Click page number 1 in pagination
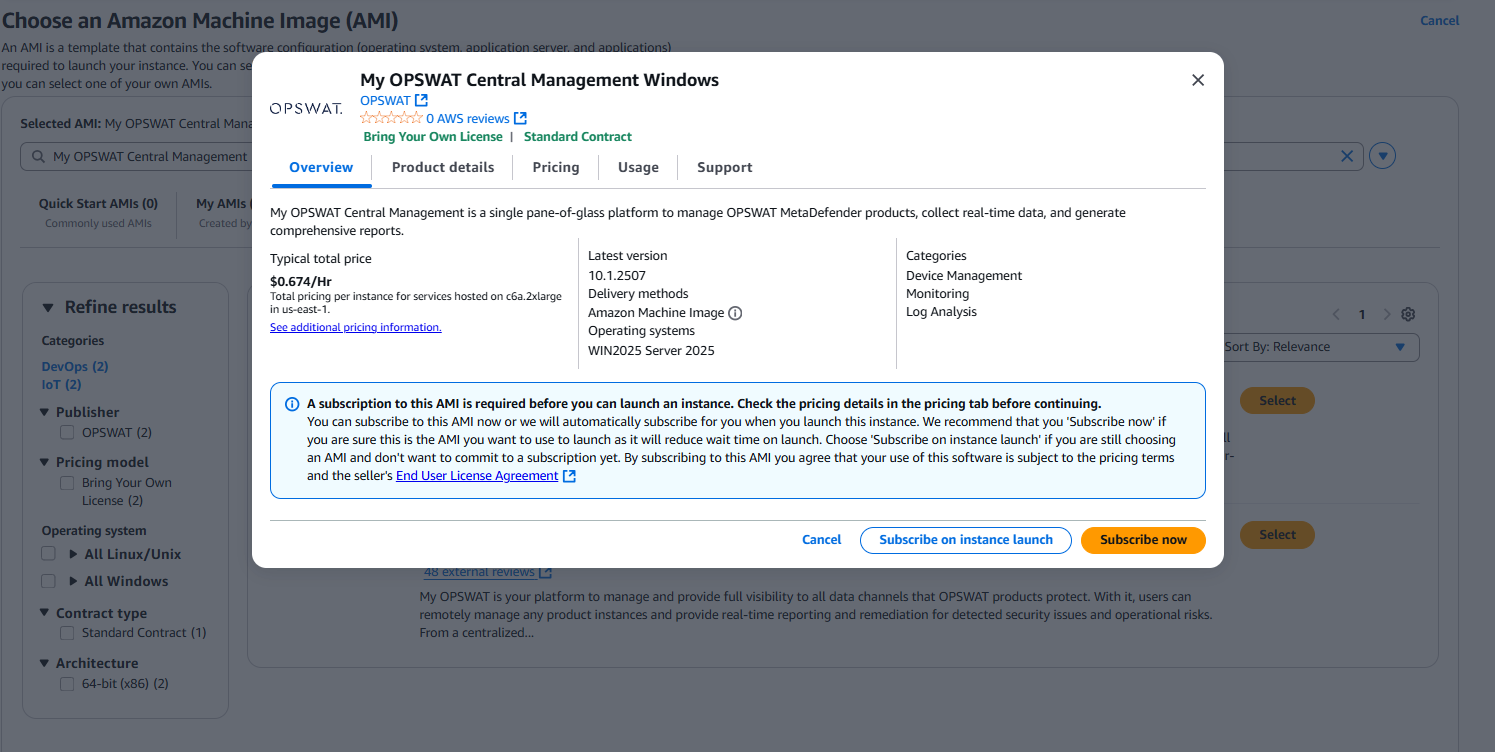The image size is (1495, 752). click(1362, 315)
